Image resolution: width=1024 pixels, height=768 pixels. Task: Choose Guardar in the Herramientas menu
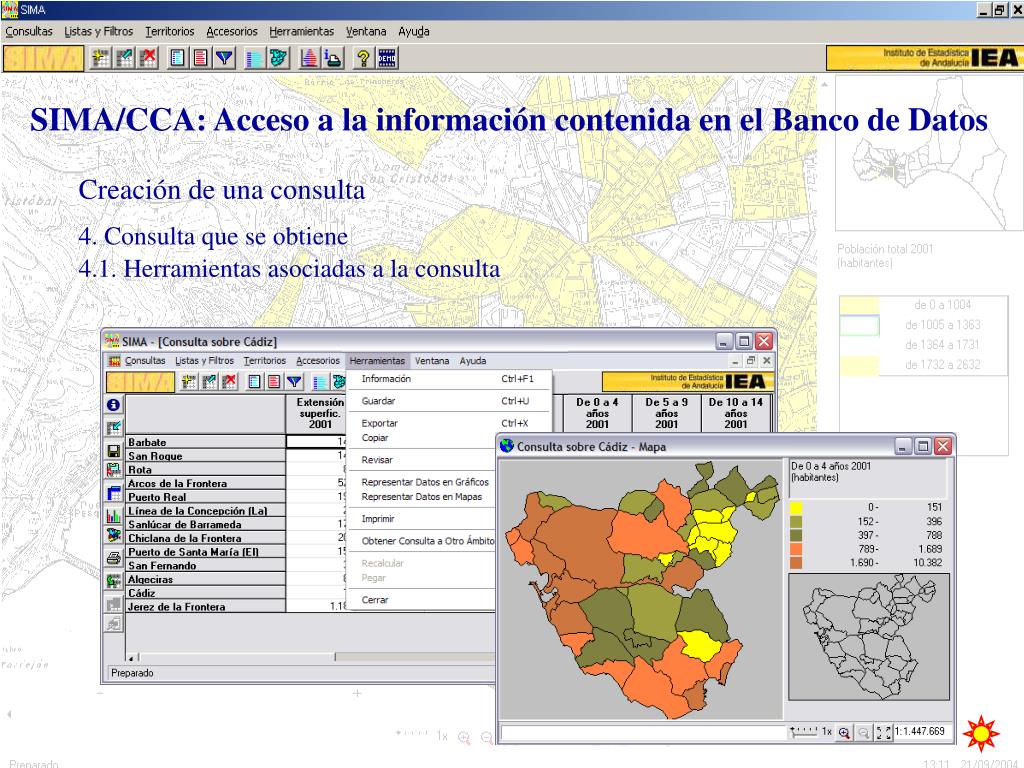(x=449, y=401)
